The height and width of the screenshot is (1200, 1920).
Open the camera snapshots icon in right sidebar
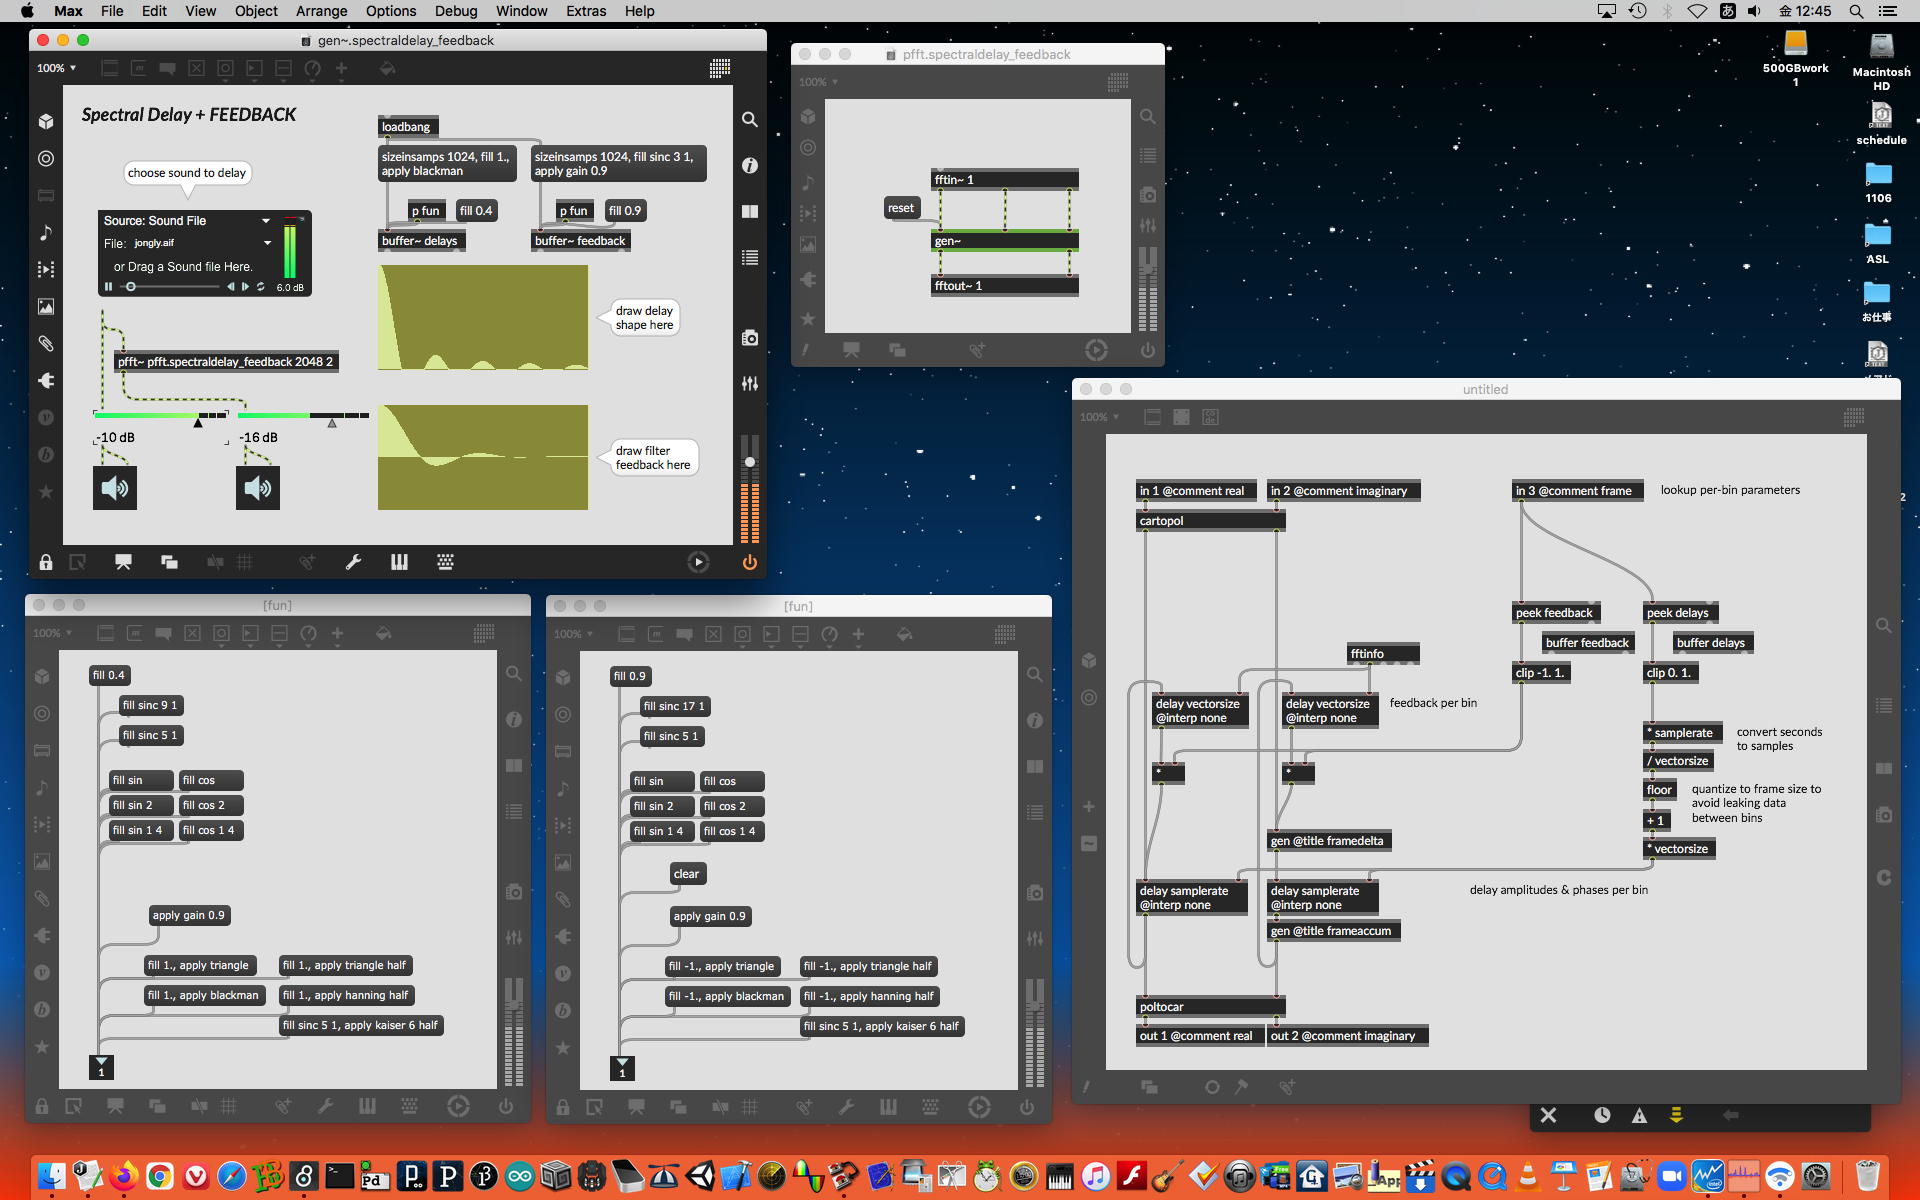point(749,338)
